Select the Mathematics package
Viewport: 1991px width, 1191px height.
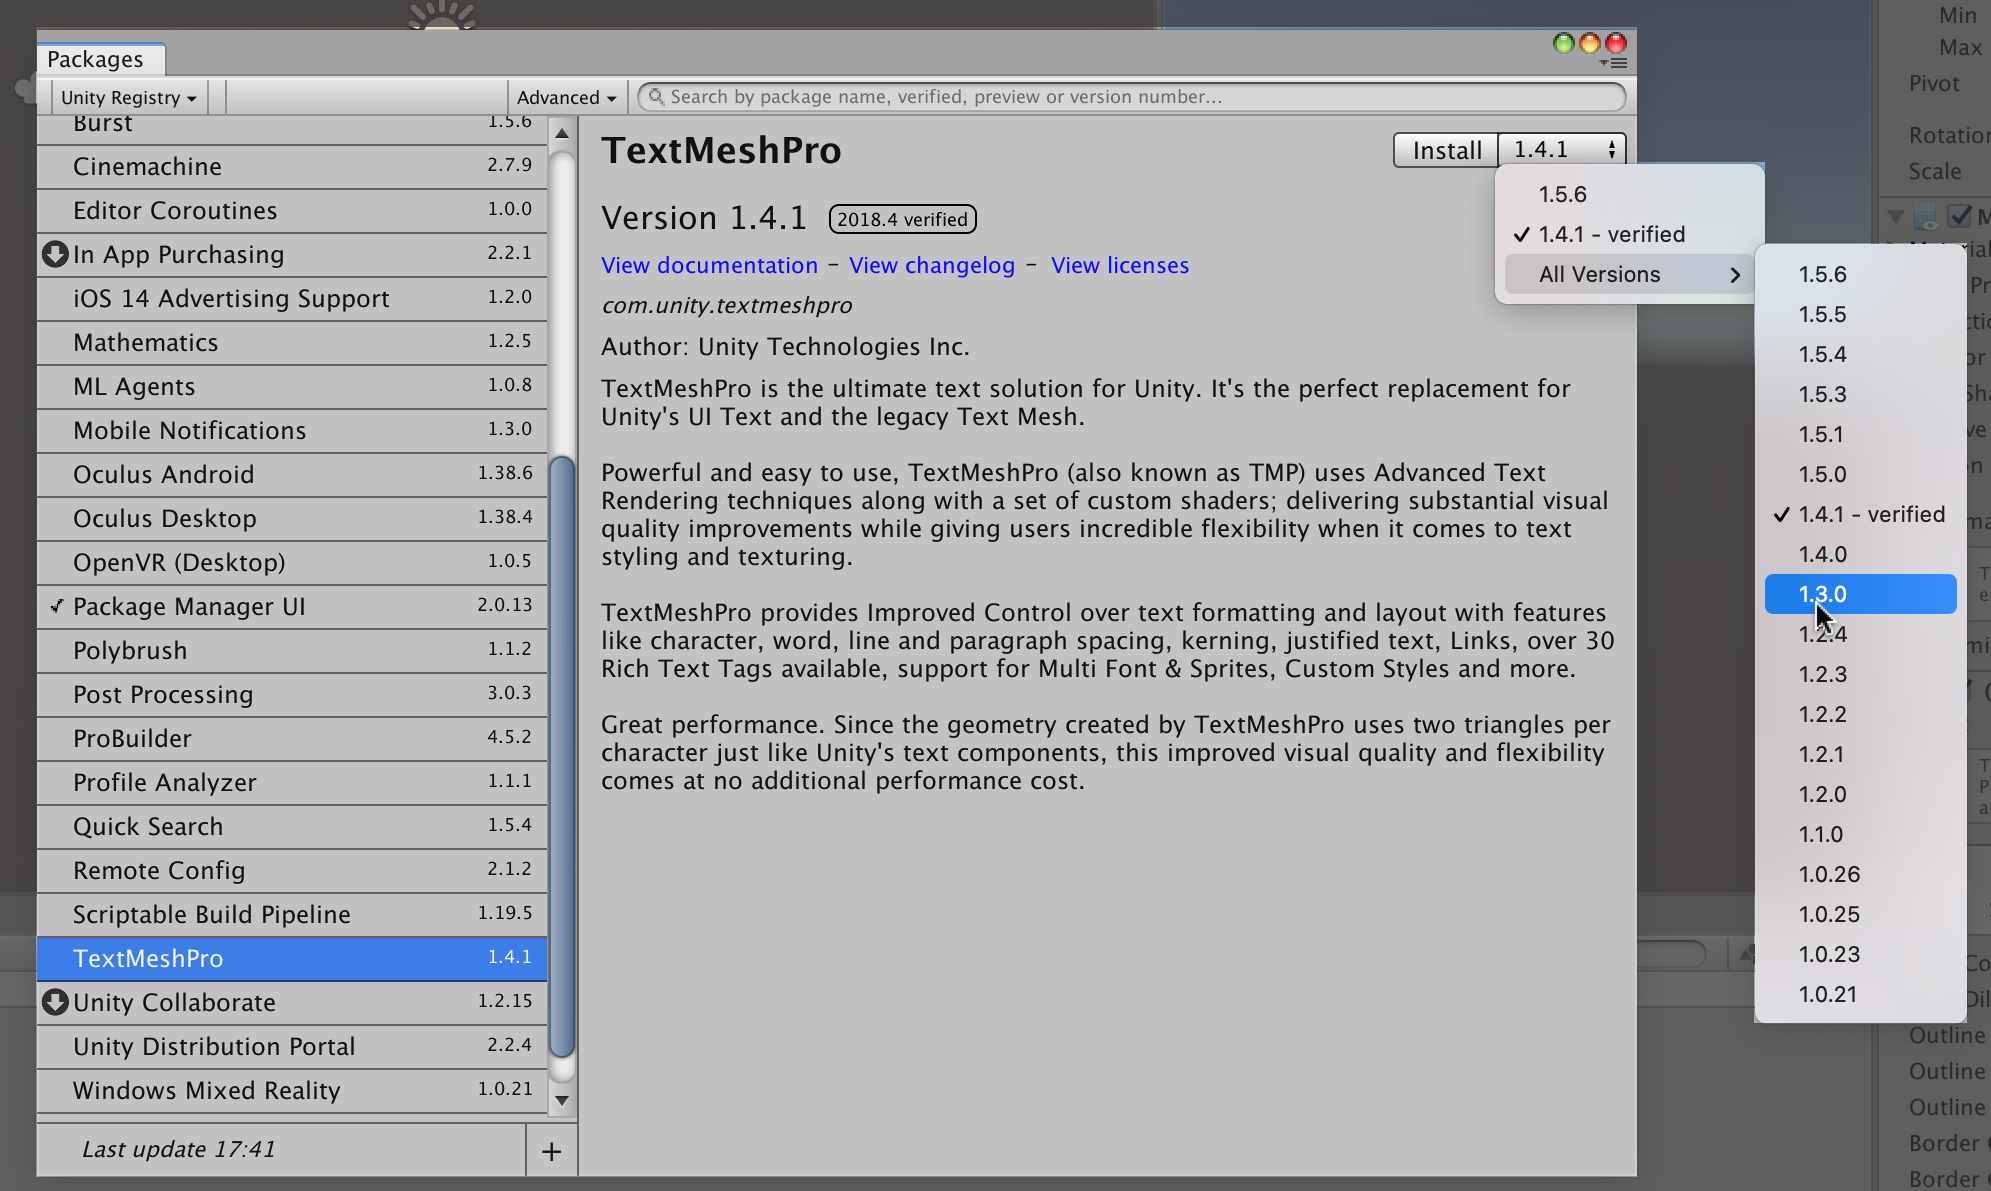point(292,342)
